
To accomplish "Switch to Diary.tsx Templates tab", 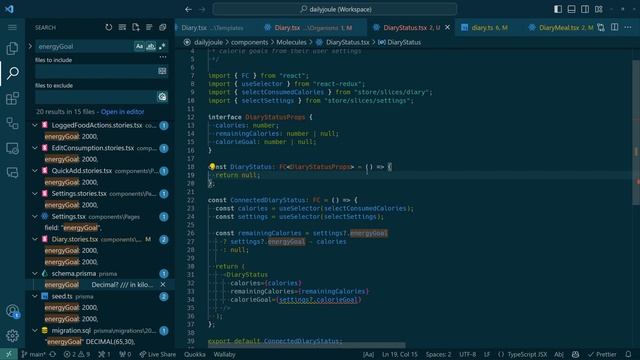I will 213,27.
